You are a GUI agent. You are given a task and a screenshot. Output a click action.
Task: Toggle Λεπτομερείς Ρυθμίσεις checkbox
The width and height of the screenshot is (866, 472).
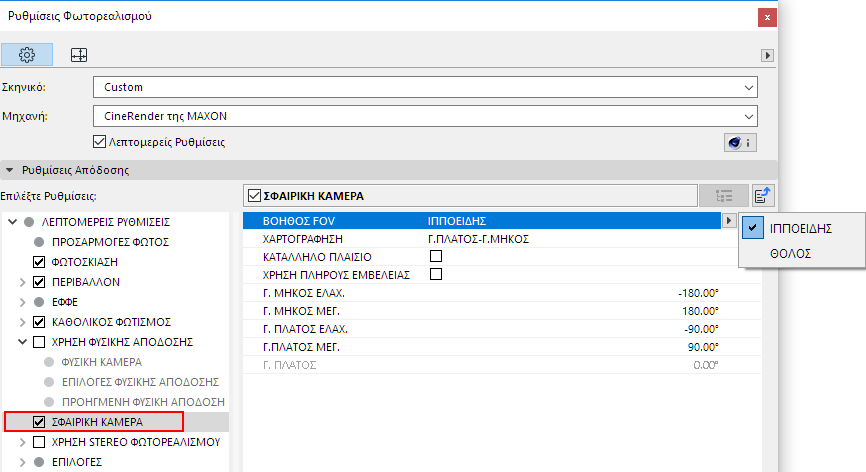click(99, 142)
